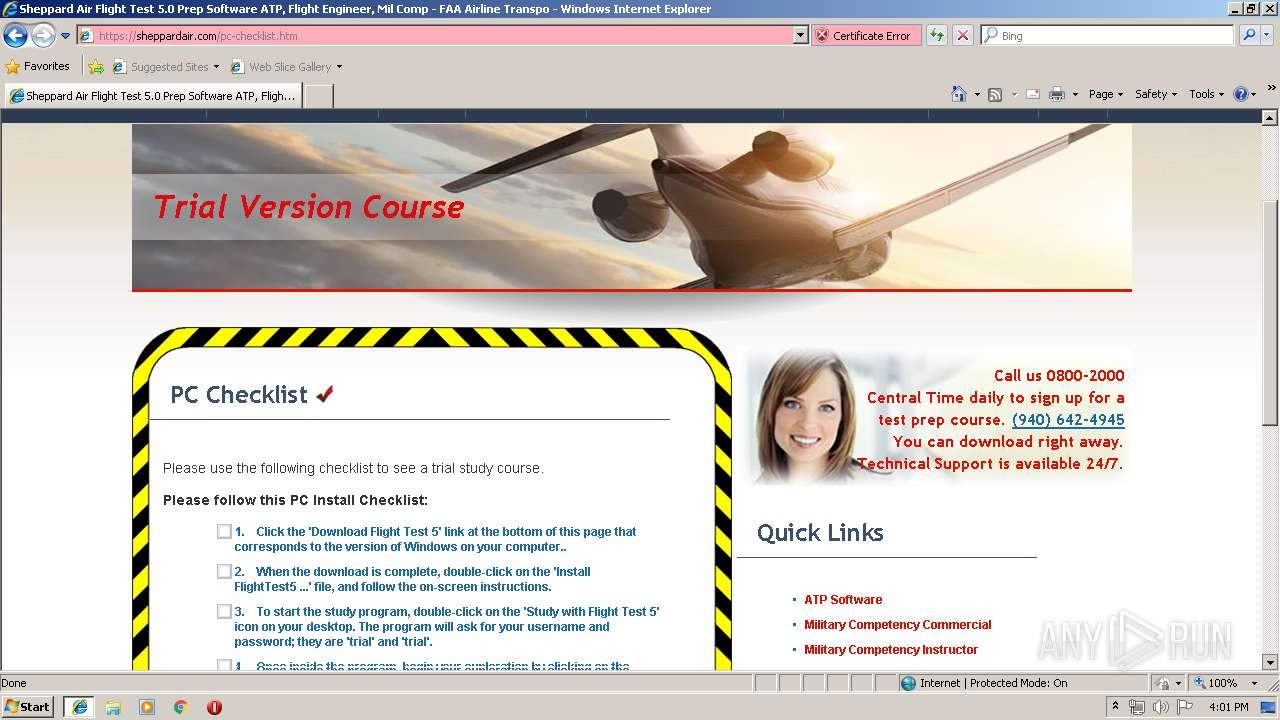1280x720 pixels.
Task: Click the 4:01 PM system clock
Action: [x=1228, y=707]
